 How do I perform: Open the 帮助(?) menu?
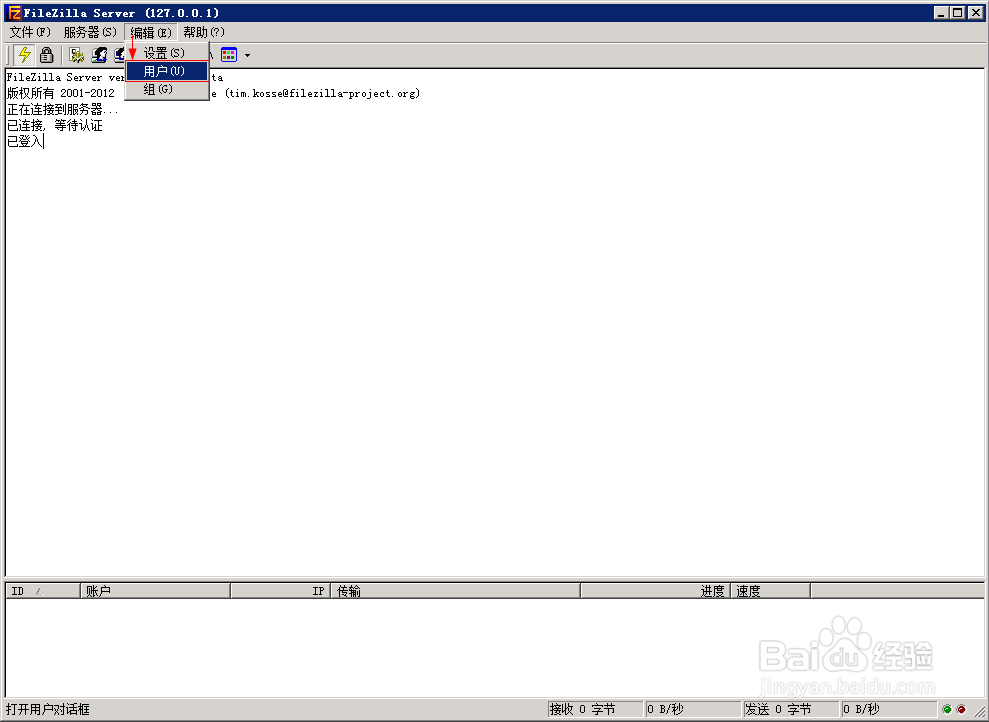point(204,32)
